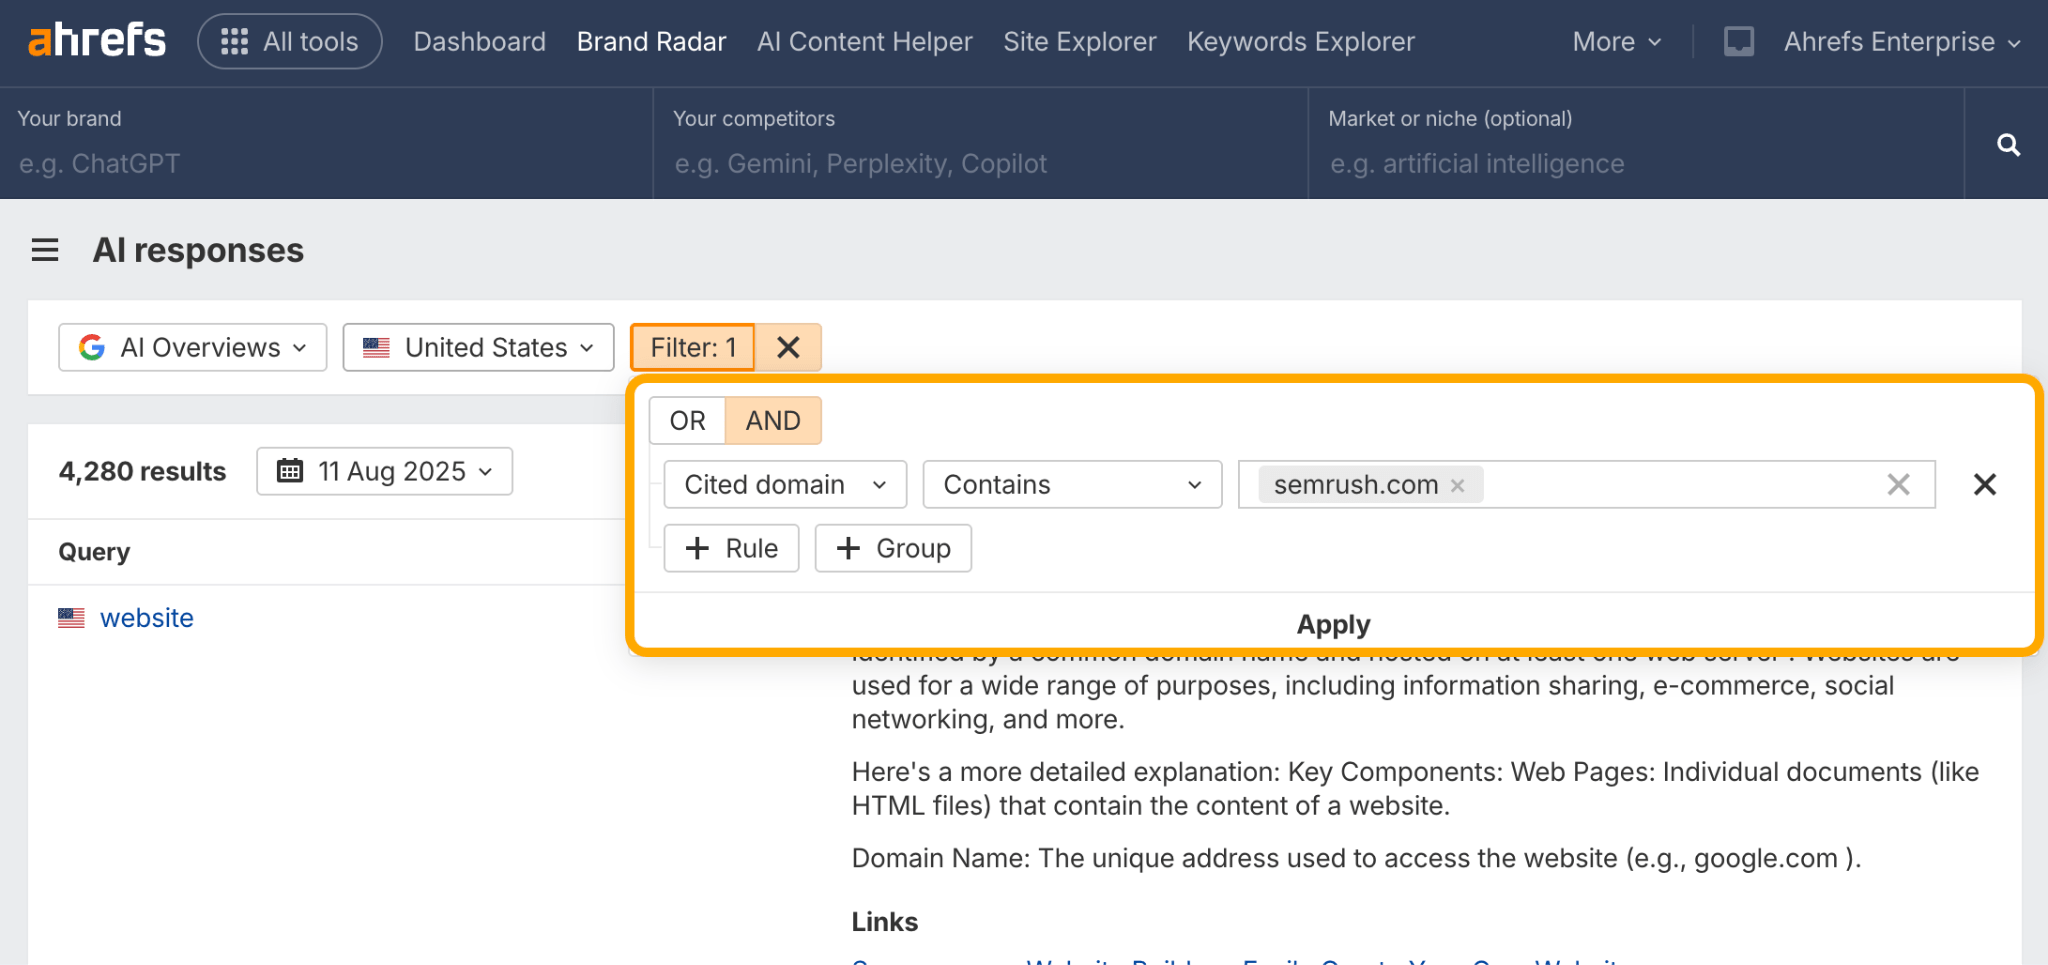Image resolution: width=2048 pixels, height=965 pixels.
Task: Clear the rule value using the X icon
Action: [x=1899, y=484]
